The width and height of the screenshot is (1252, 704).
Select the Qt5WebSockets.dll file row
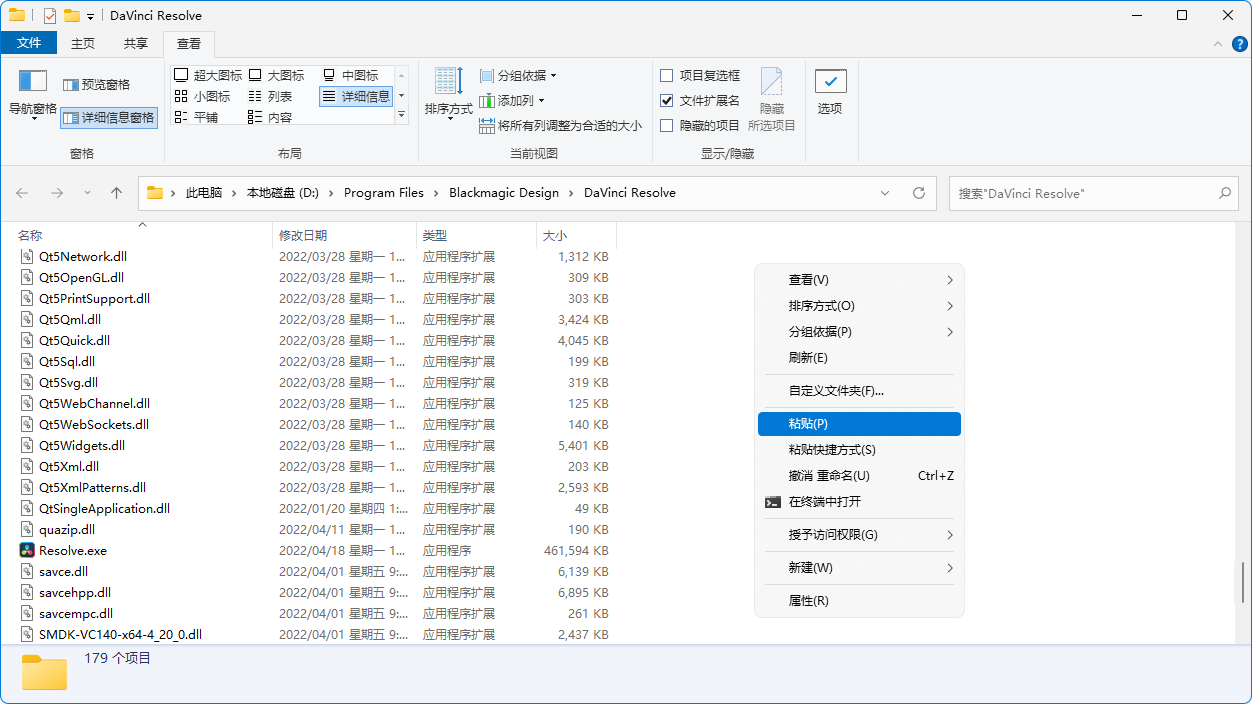pyautogui.click(x=314, y=424)
